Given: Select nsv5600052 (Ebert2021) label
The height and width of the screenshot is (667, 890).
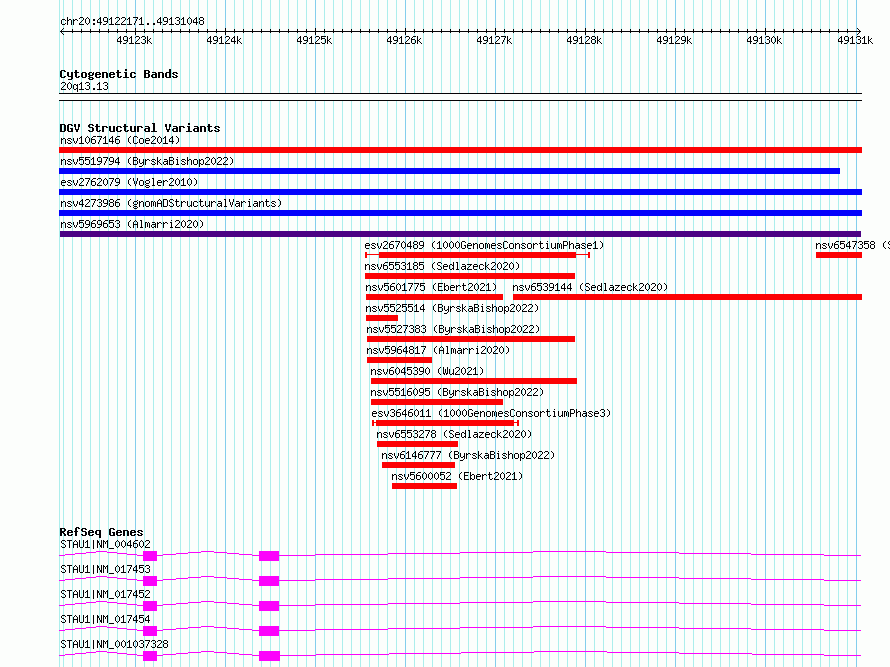Looking at the screenshot, I should [457, 476].
